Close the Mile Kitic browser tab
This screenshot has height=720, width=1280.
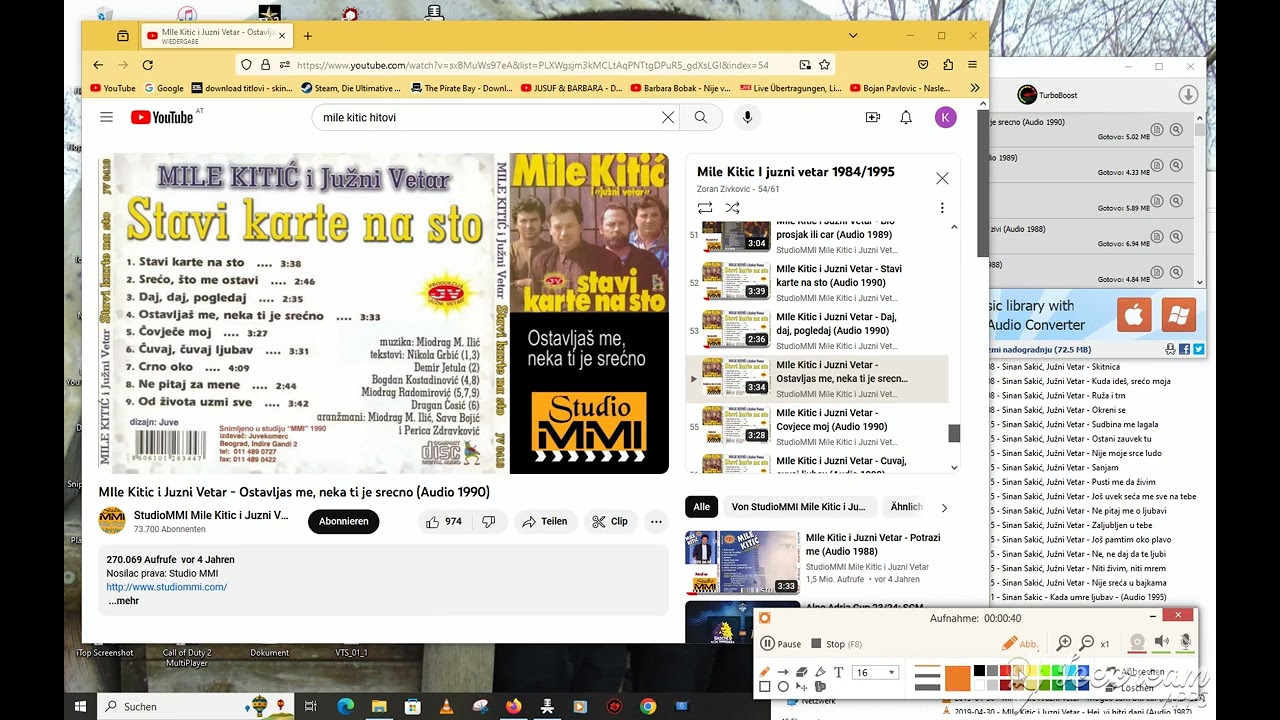tap(282, 36)
